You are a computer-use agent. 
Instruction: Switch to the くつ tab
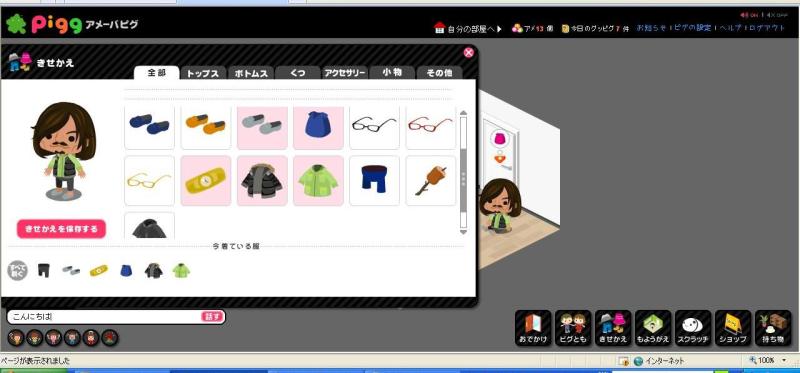click(298, 73)
